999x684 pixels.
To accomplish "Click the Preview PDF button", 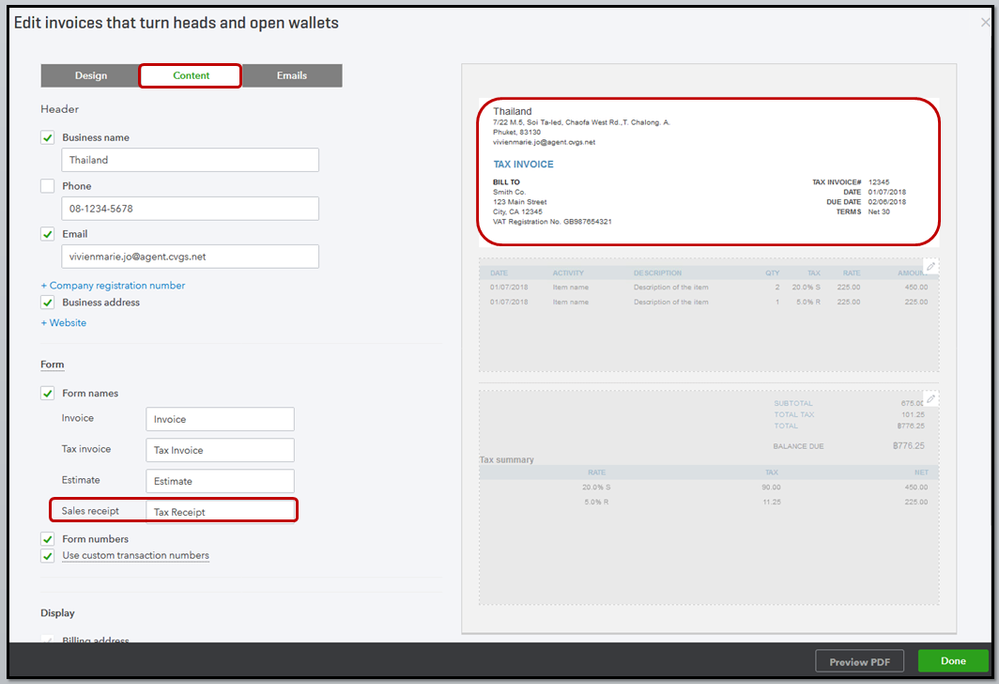I will [x=859, y=661].
